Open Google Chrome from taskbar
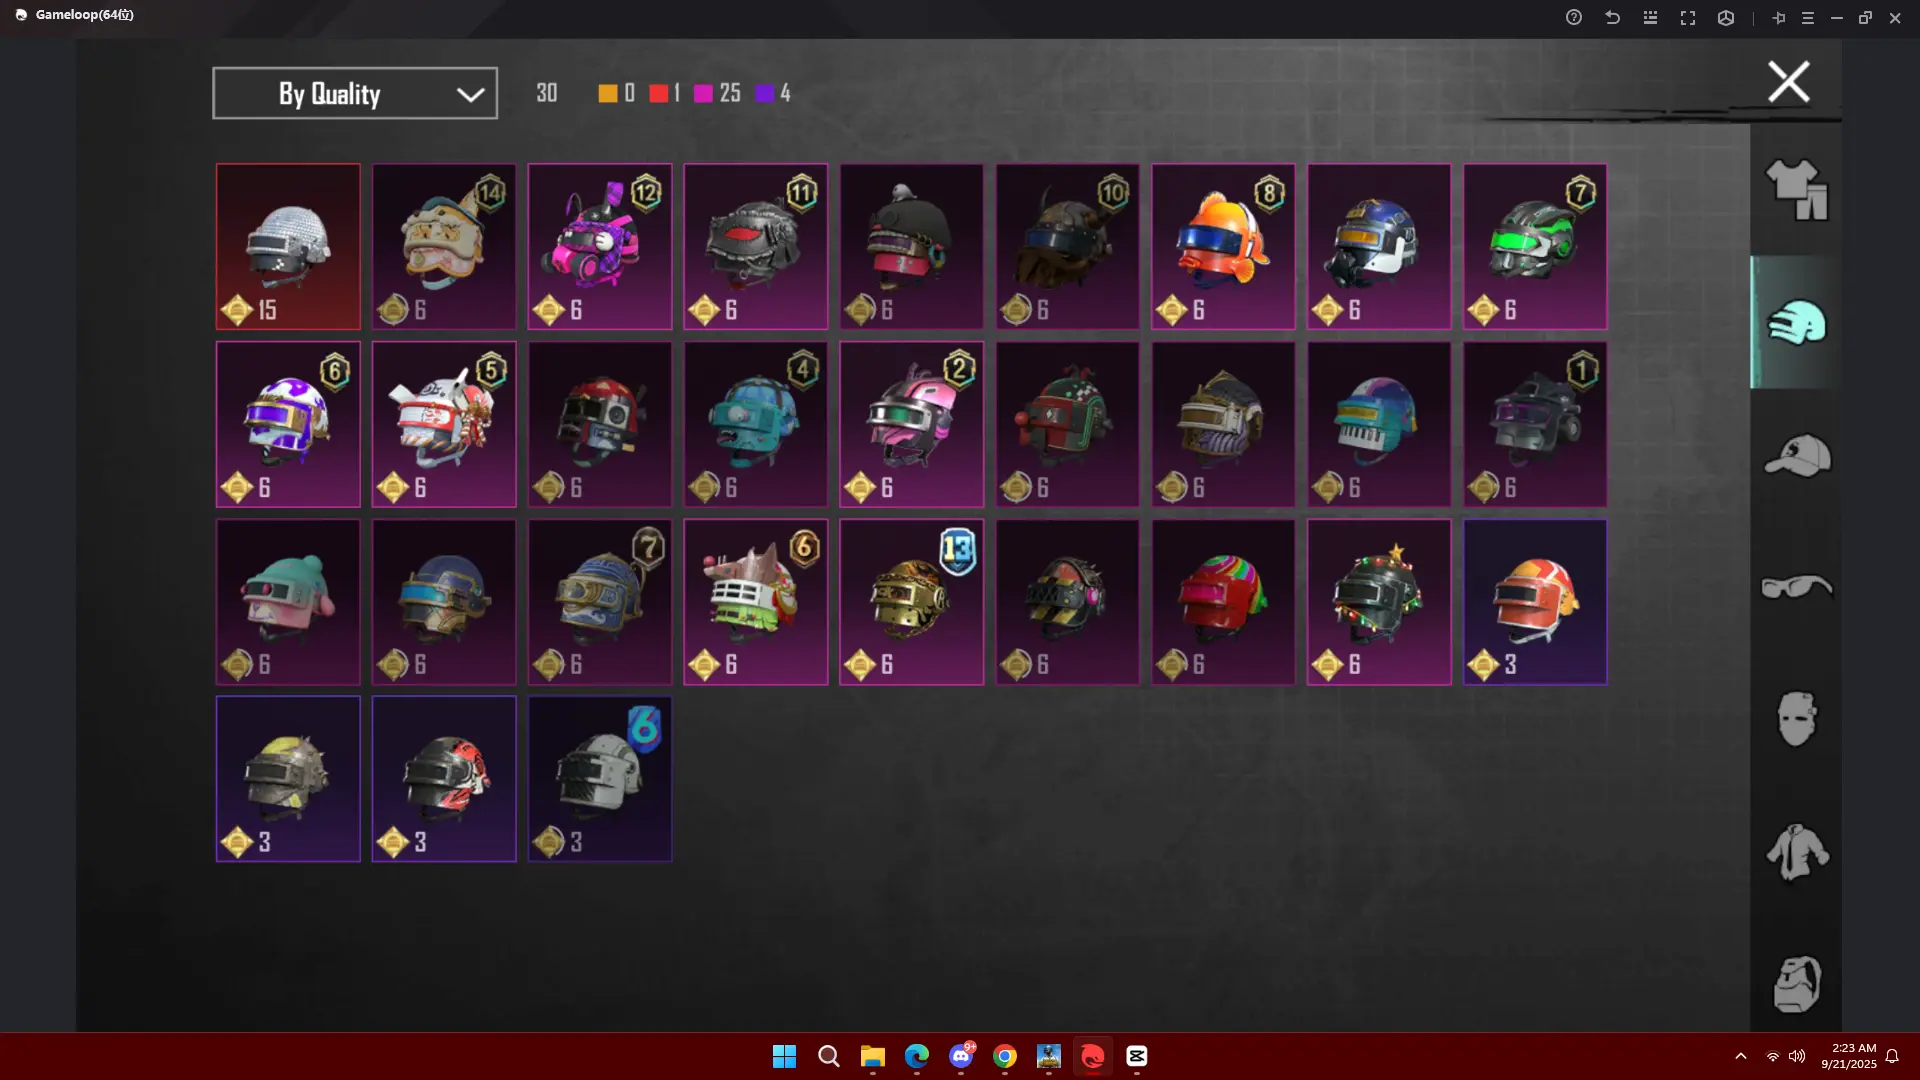The width and height of the screenshot is (1920, 1080). coord(1004,1056)
